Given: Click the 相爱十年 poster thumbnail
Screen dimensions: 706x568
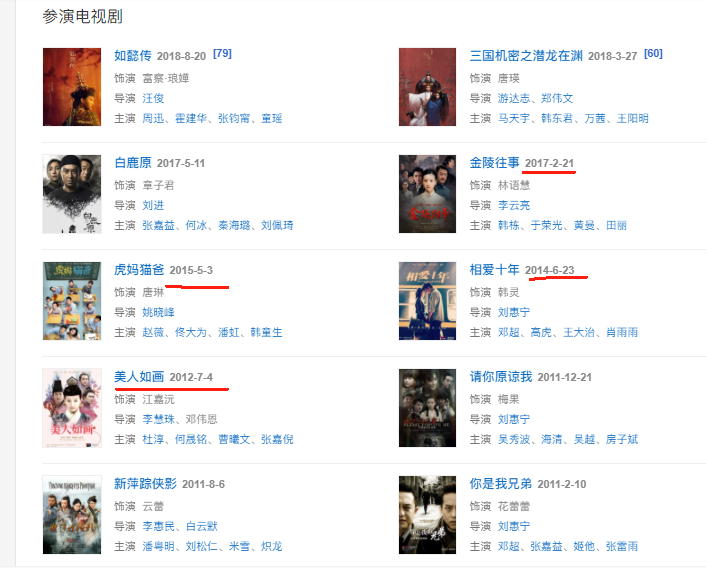Looking at the screenshot, I should (x=427, y=301).
